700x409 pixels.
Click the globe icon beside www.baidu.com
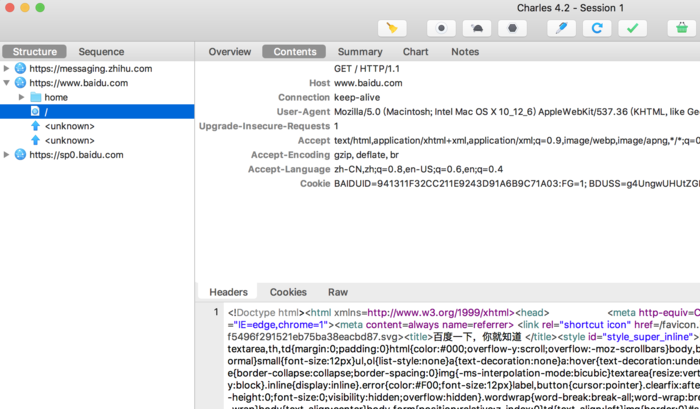click(x=20, y=83)
